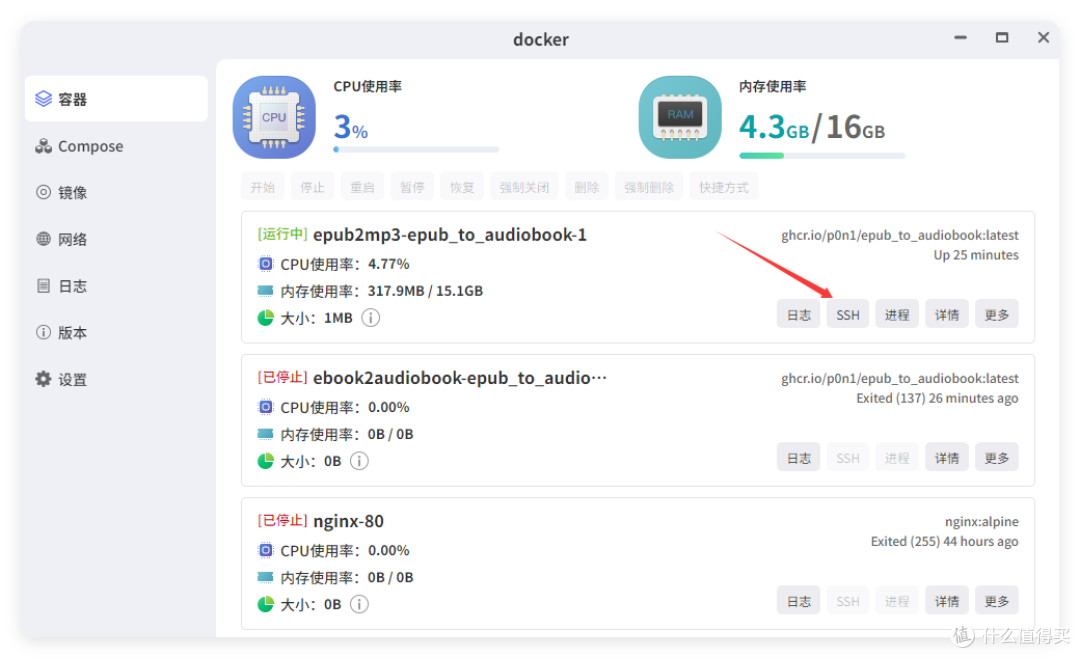Click the nginx:alpine image label
The height and width of the screenshot is (658, 1080).
pos(982,522)
